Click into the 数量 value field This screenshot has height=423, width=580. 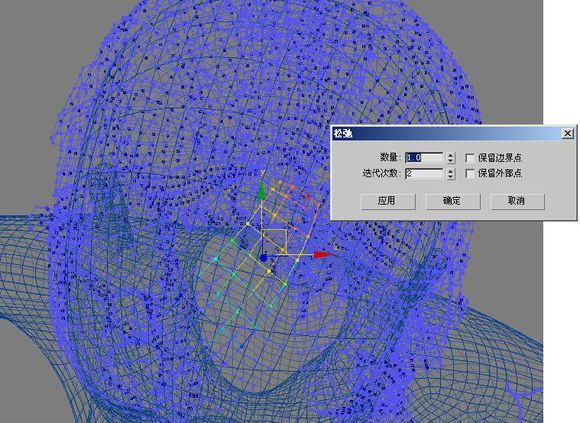coord(424,158)
